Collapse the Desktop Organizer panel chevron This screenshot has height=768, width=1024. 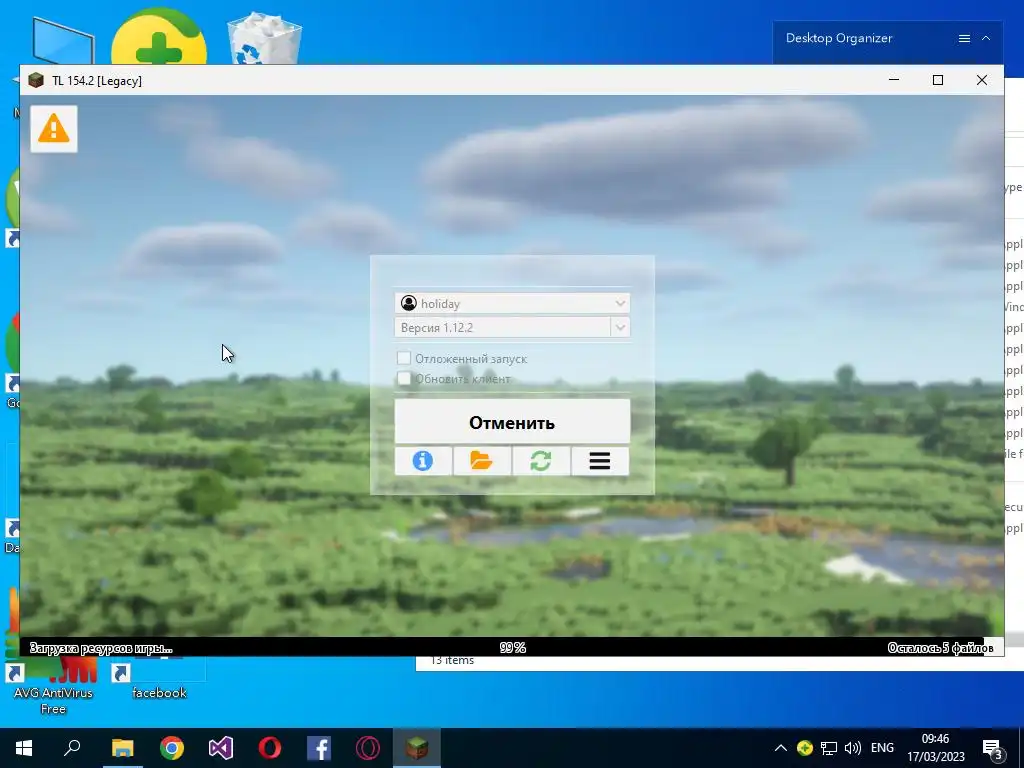[986, 39]
